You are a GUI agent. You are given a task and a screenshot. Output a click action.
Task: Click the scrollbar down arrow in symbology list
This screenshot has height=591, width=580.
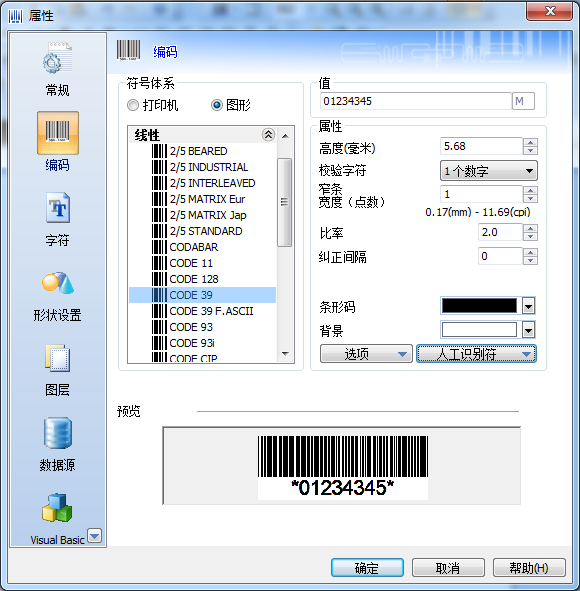(285, 354)
